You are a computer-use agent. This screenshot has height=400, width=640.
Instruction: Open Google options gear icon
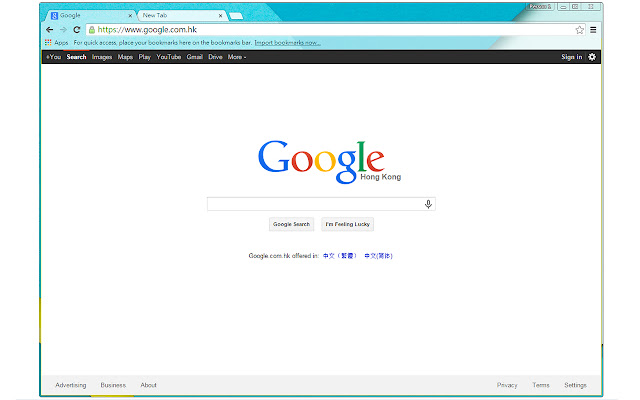[x=592, y=57]
